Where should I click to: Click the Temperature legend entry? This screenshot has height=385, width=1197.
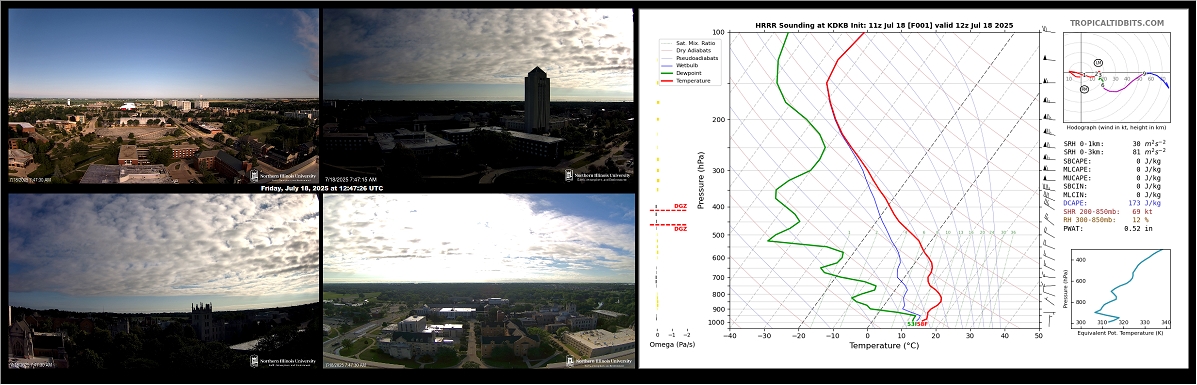(693, 80)
